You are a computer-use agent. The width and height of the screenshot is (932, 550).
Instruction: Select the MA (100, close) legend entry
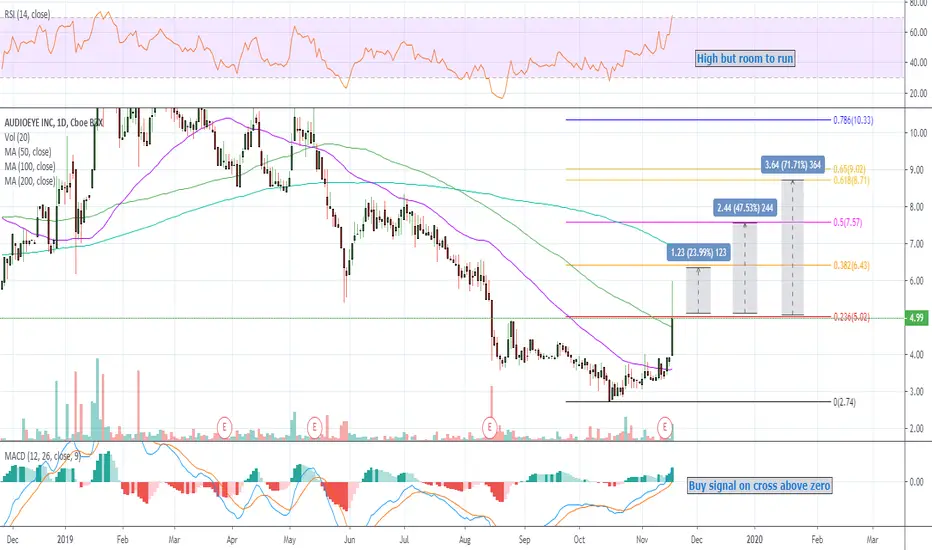click(x=30, y=166)
